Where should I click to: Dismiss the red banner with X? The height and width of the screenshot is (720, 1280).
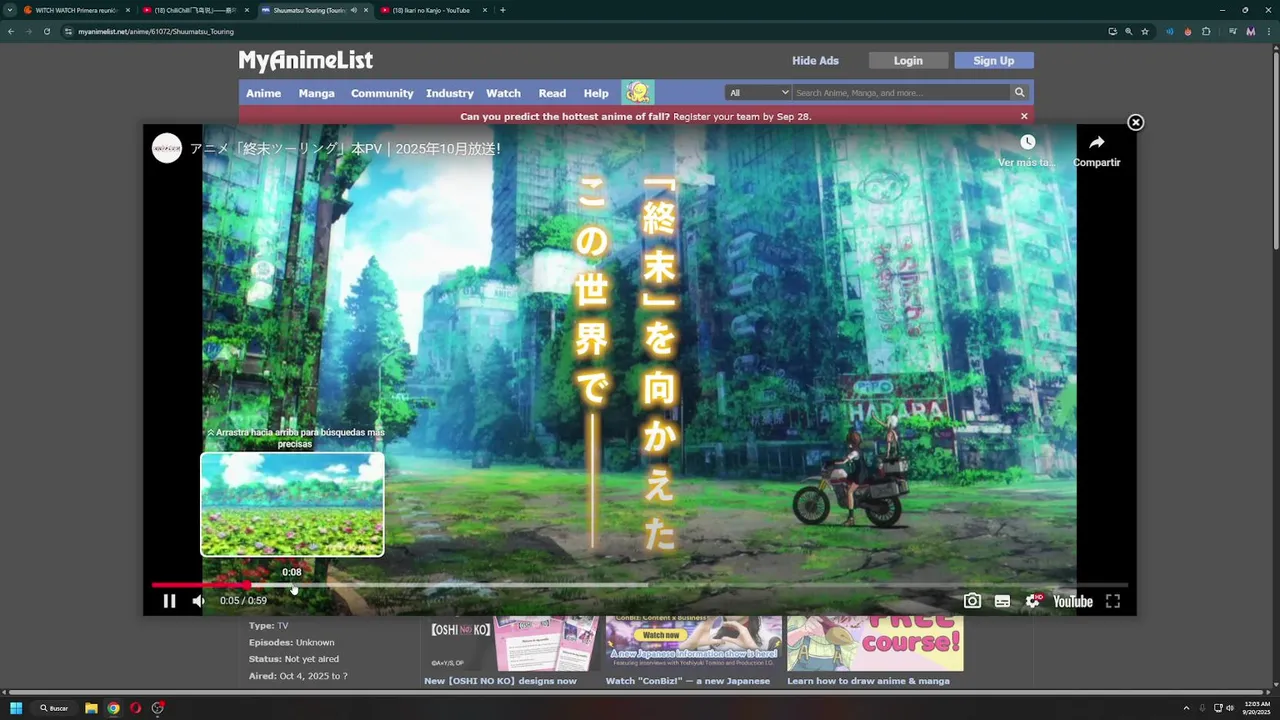click(1024, 116)
